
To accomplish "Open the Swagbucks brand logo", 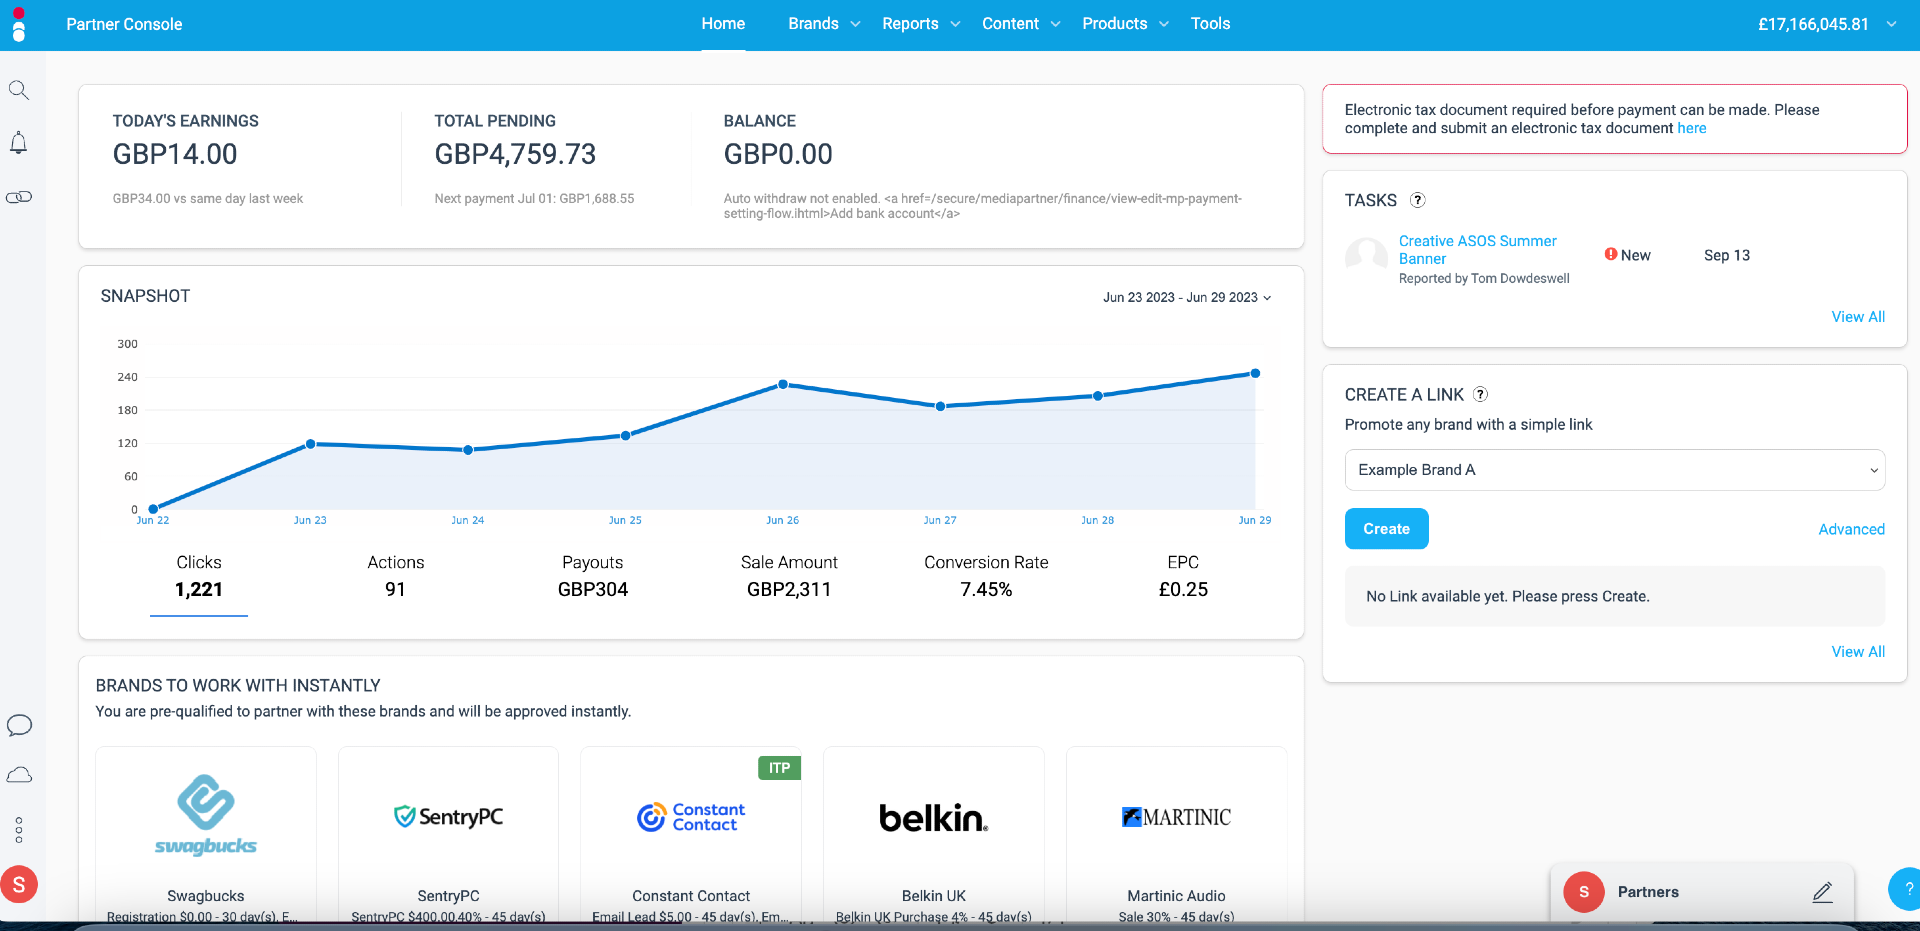I will pos(206,815).
